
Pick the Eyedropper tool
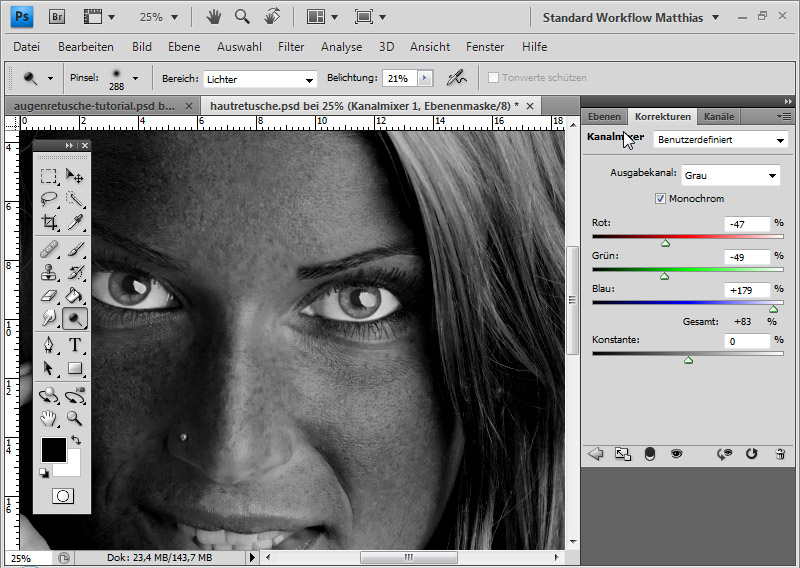pyautogui.click(x=75, y=223)
